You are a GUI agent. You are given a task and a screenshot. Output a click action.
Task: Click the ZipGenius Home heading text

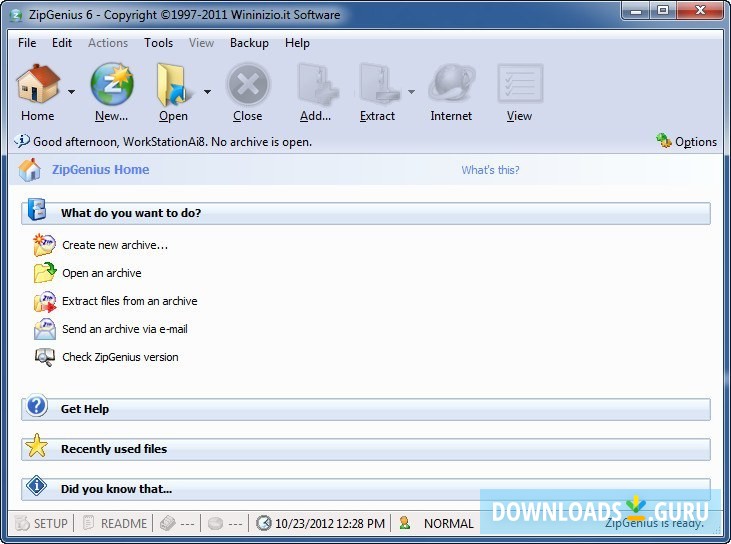(101, 170)
